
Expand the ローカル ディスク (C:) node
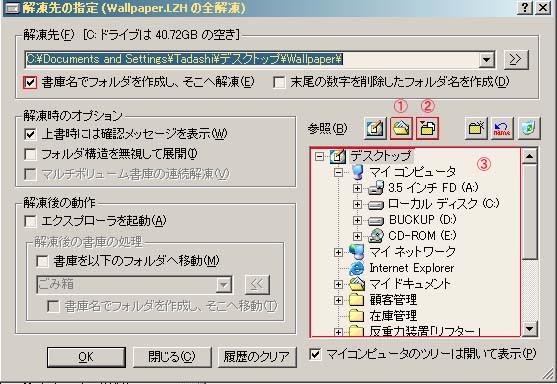(357, 204)
